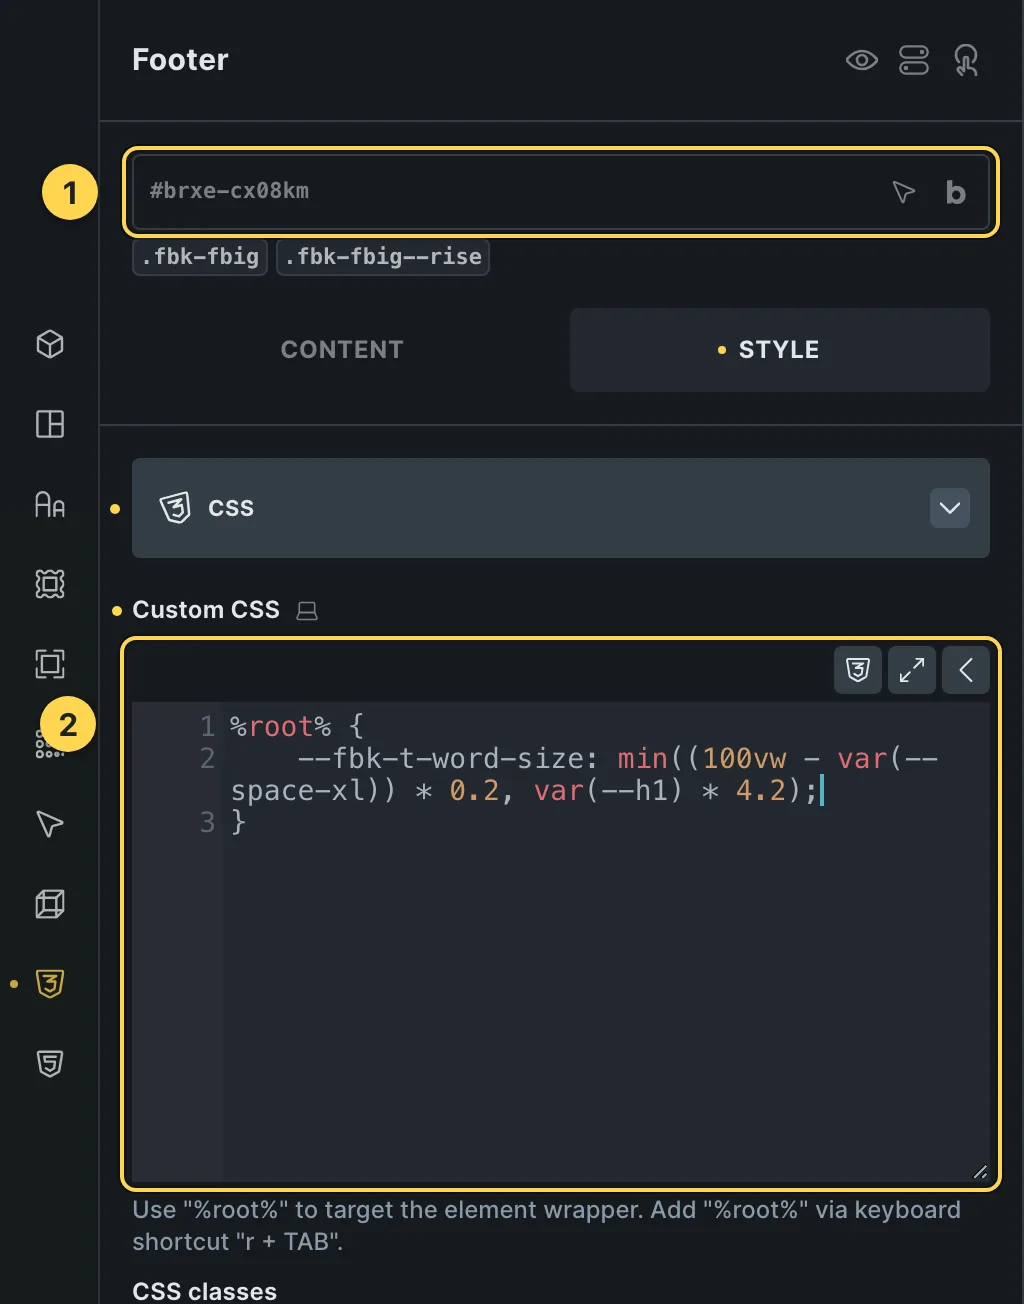Open the yellow CSS3 icon in sidebar
Screen dimensions: 1024x1304
pos(50,984)
